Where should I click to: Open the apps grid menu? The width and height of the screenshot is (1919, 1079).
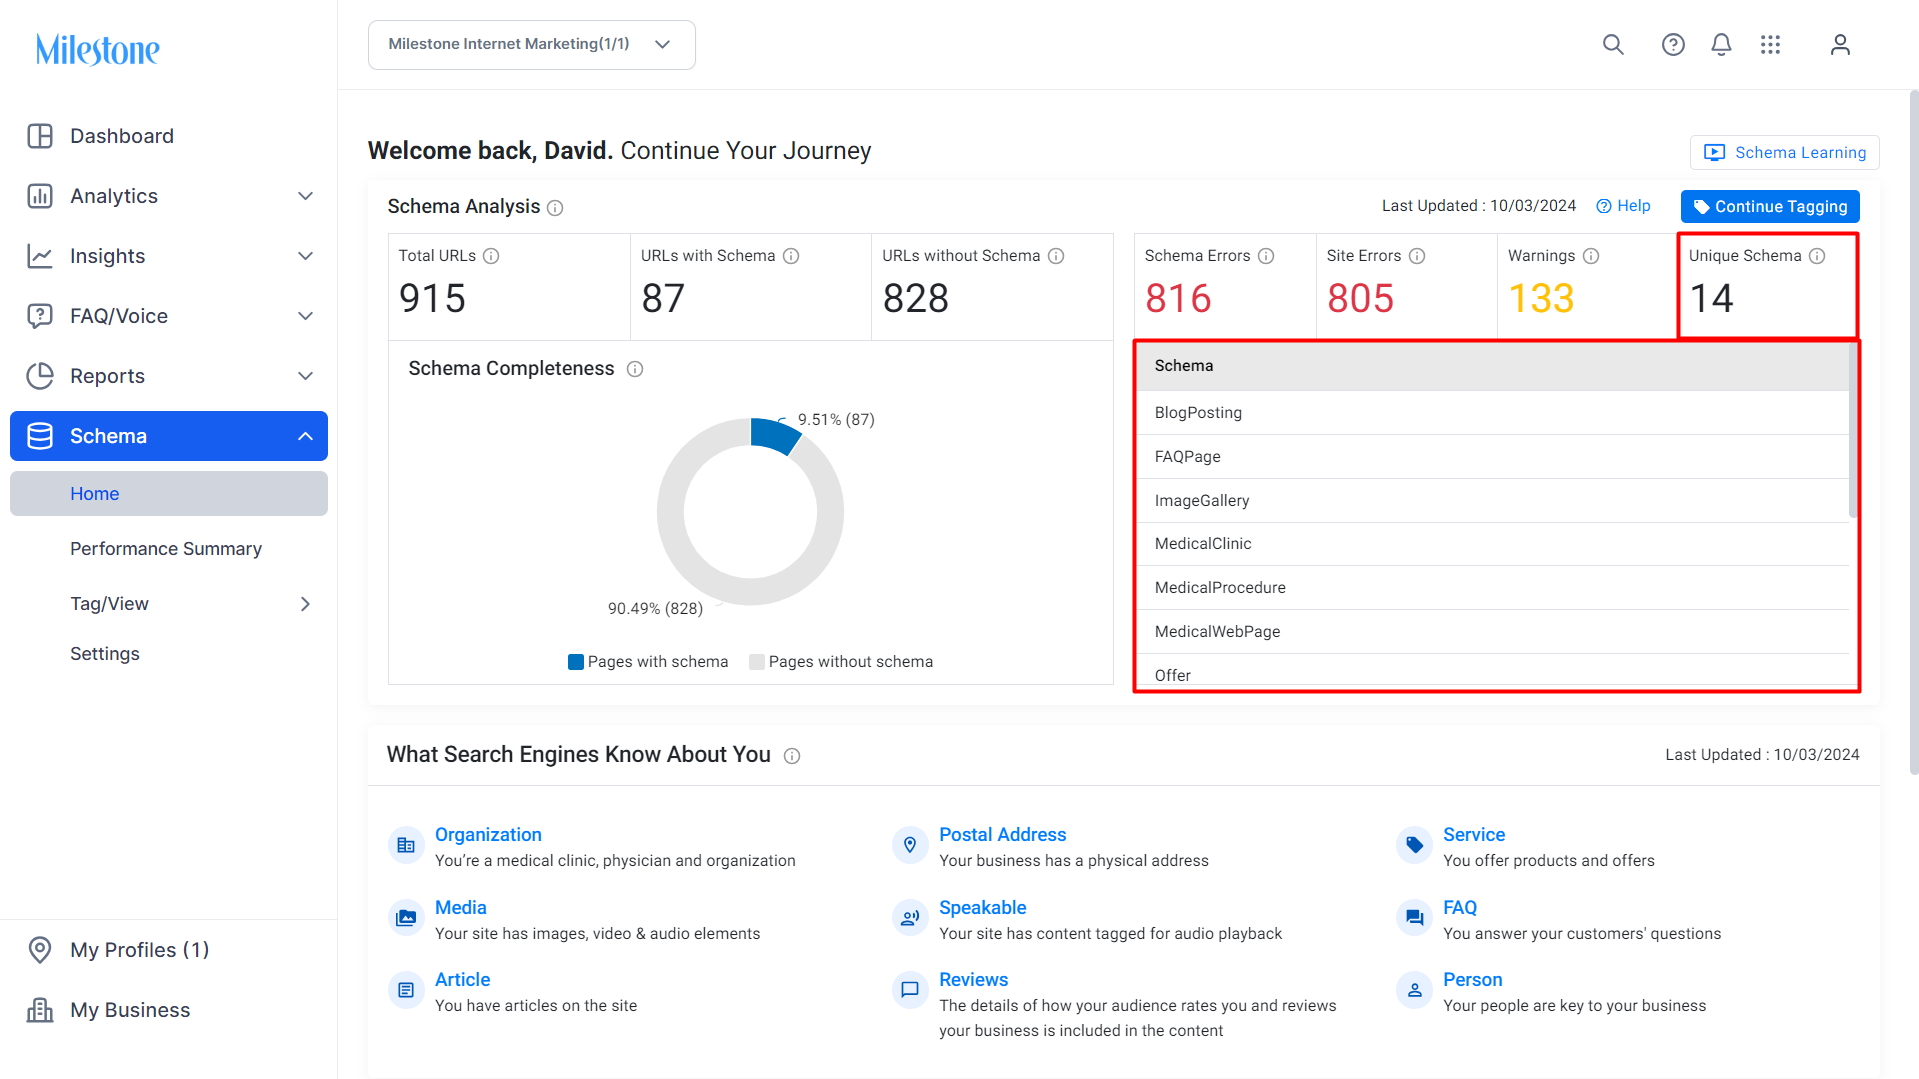[x=1770, y=45]
